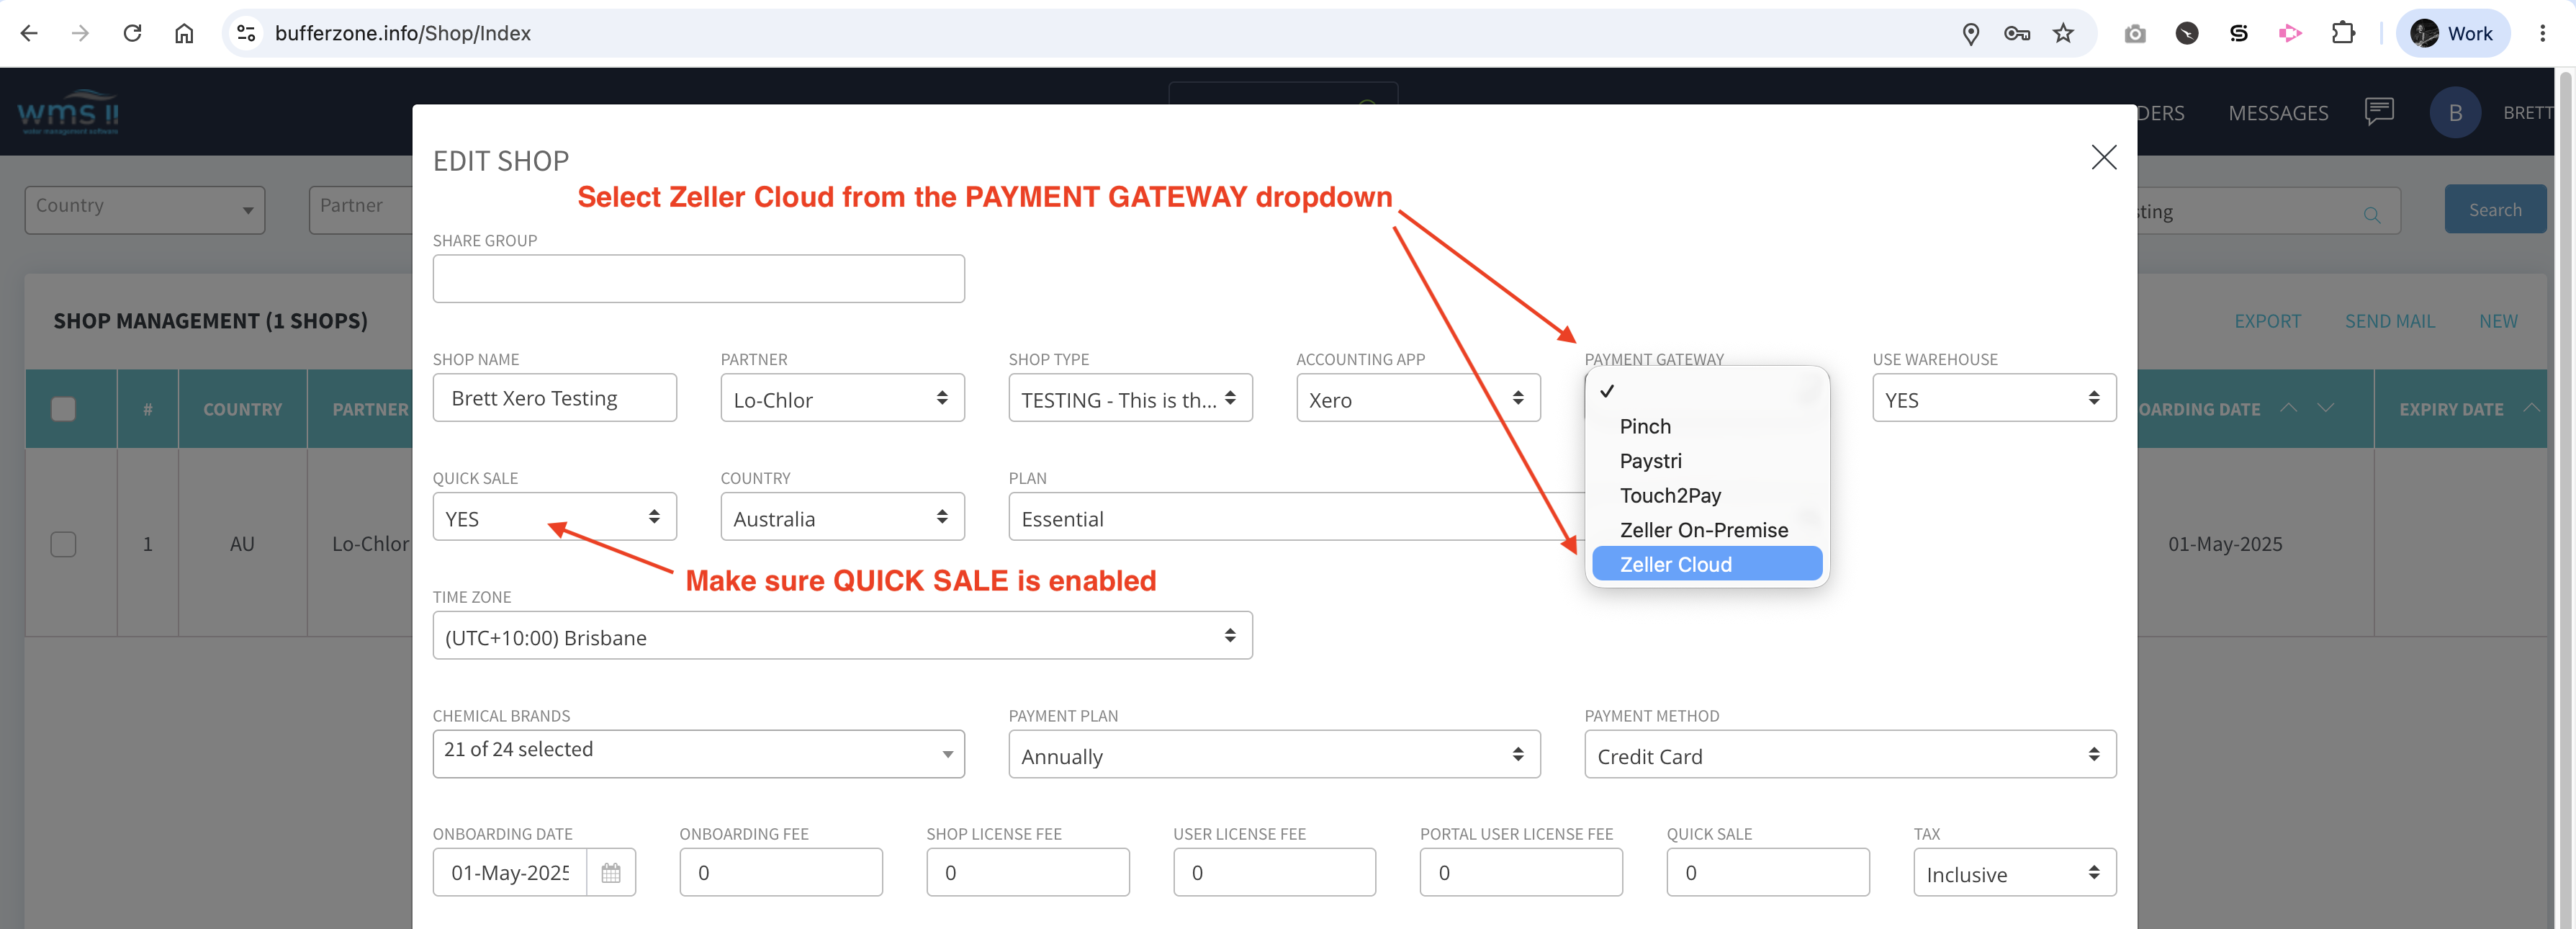
Task: Open the camera screenshot extension icon
Action: click(x=2135, y=33)
